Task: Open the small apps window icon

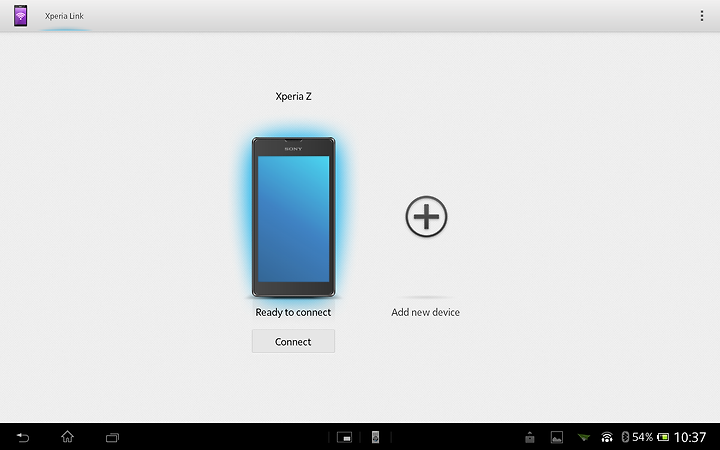Action: click(x=344, y=437)
